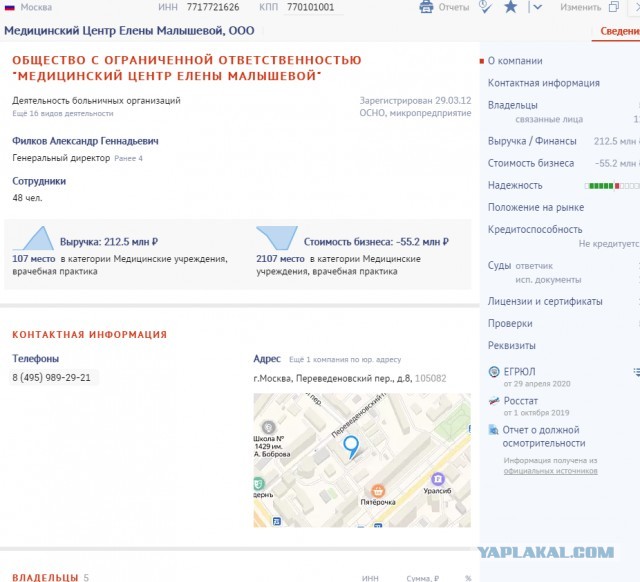
Task: Select the ИНН value 7717721626
Action: (x=213, y=7)
